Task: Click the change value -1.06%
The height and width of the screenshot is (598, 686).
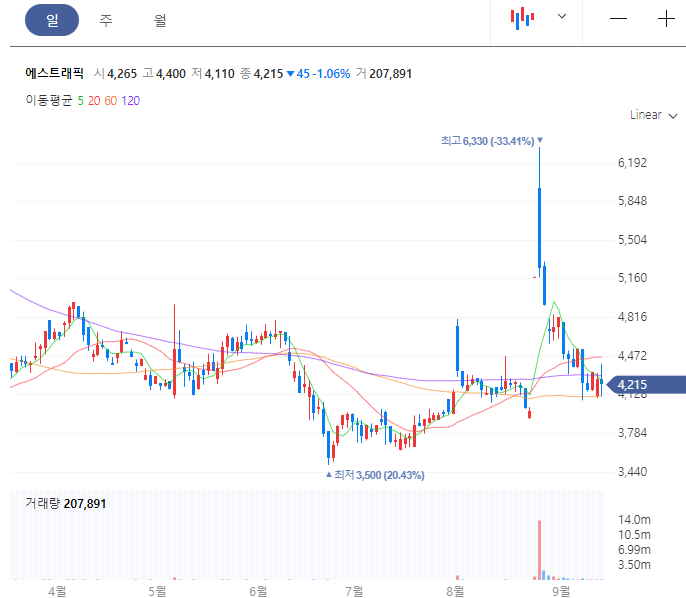Action: (x=331, y=74)
